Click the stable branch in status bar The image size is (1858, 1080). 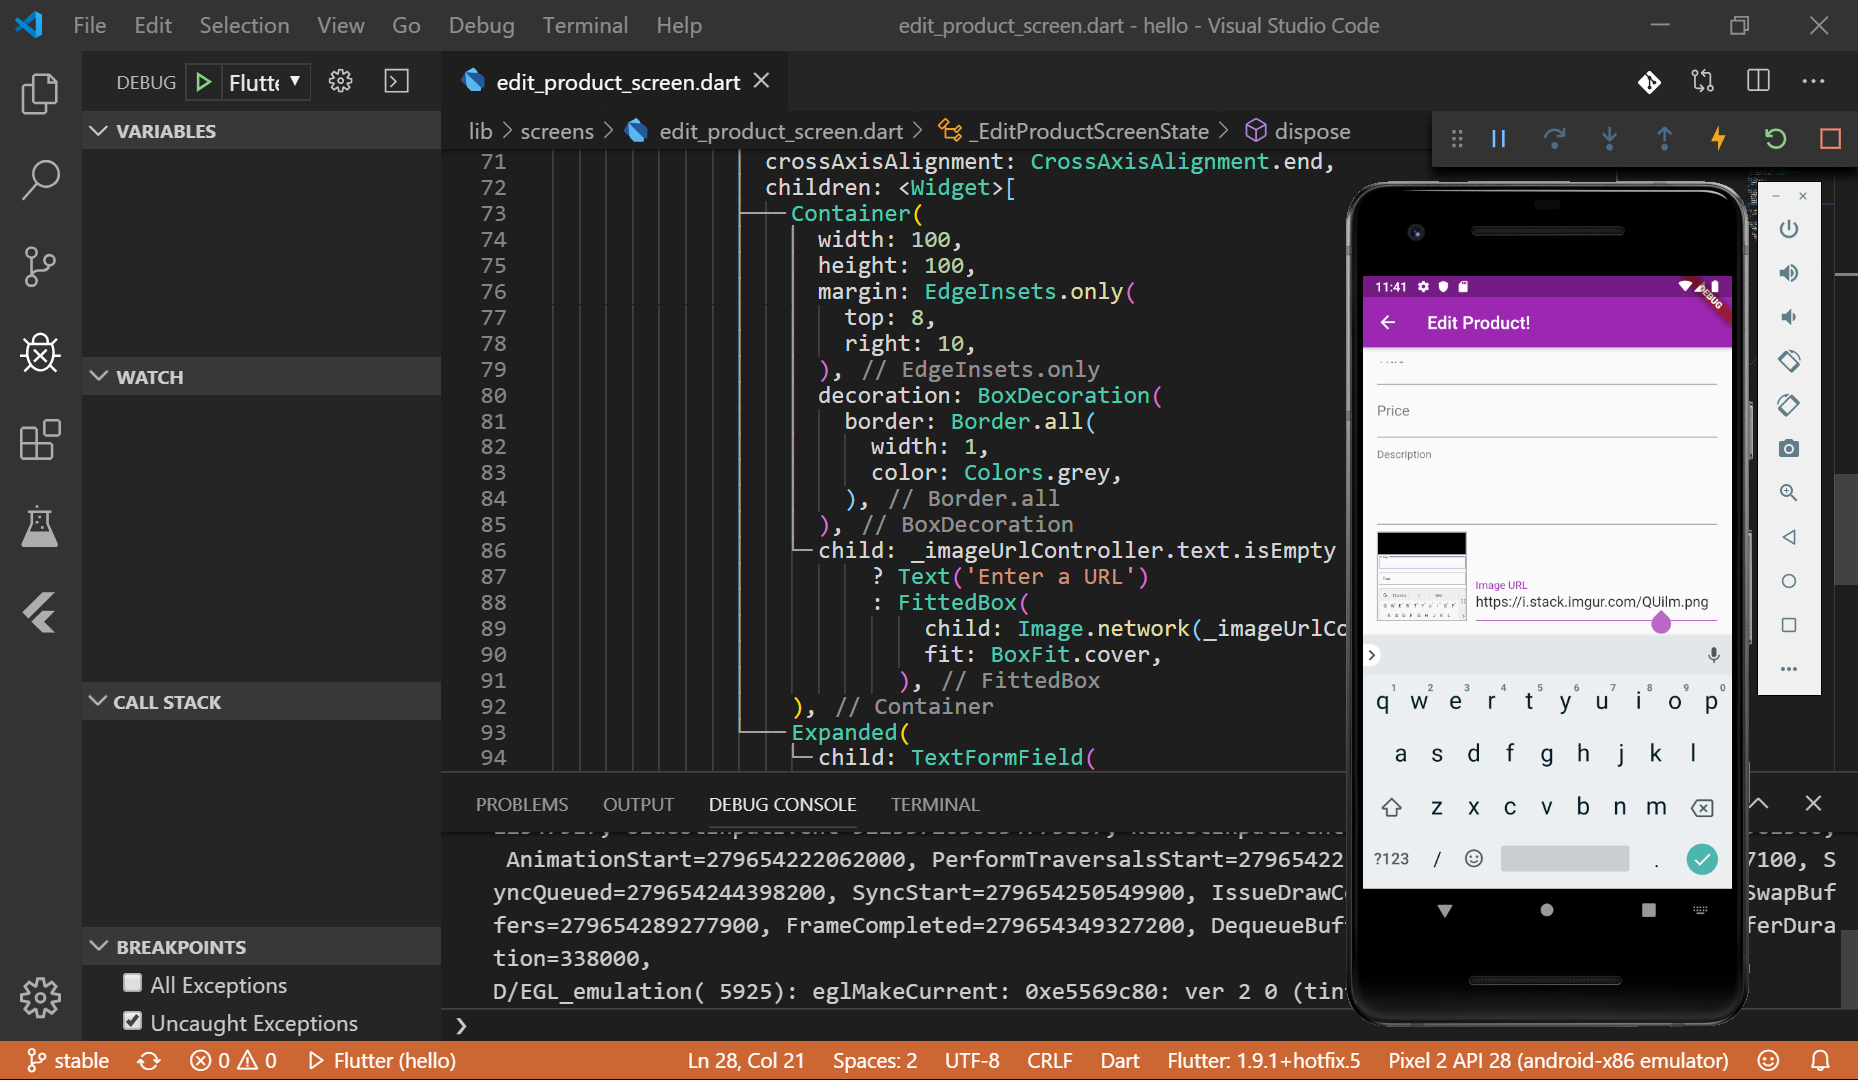click(x=68, y=1061)
